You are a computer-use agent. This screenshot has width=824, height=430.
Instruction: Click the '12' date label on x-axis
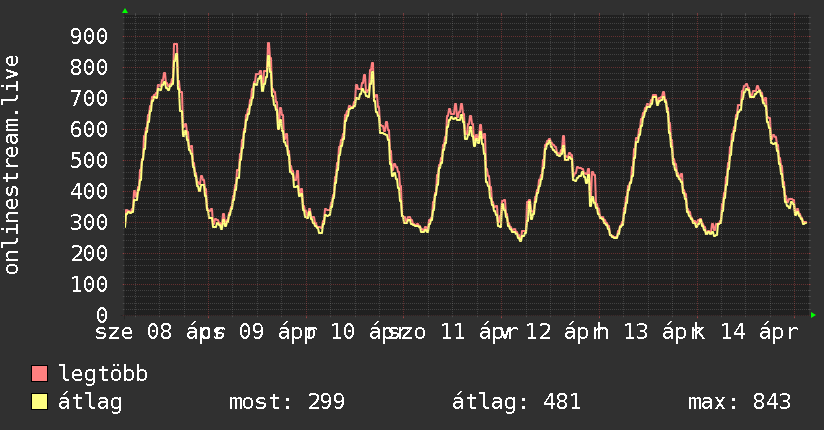coord(538,332)
